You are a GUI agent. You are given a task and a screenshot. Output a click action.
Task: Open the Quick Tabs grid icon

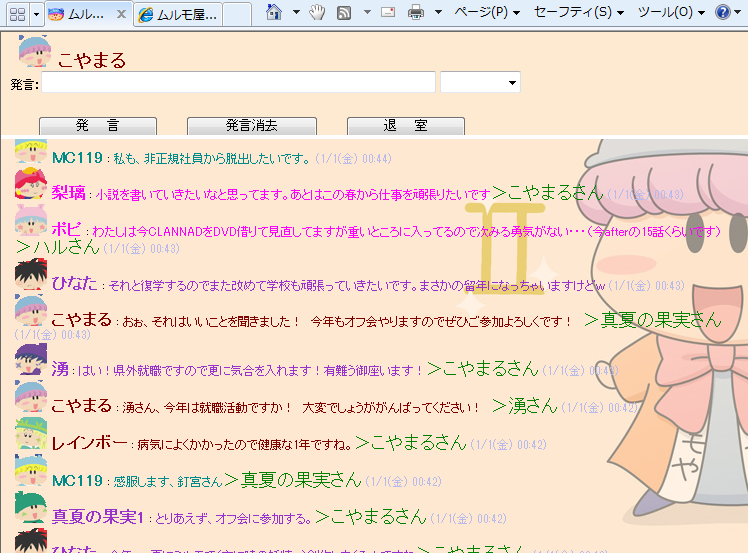[x=18, y=14]
